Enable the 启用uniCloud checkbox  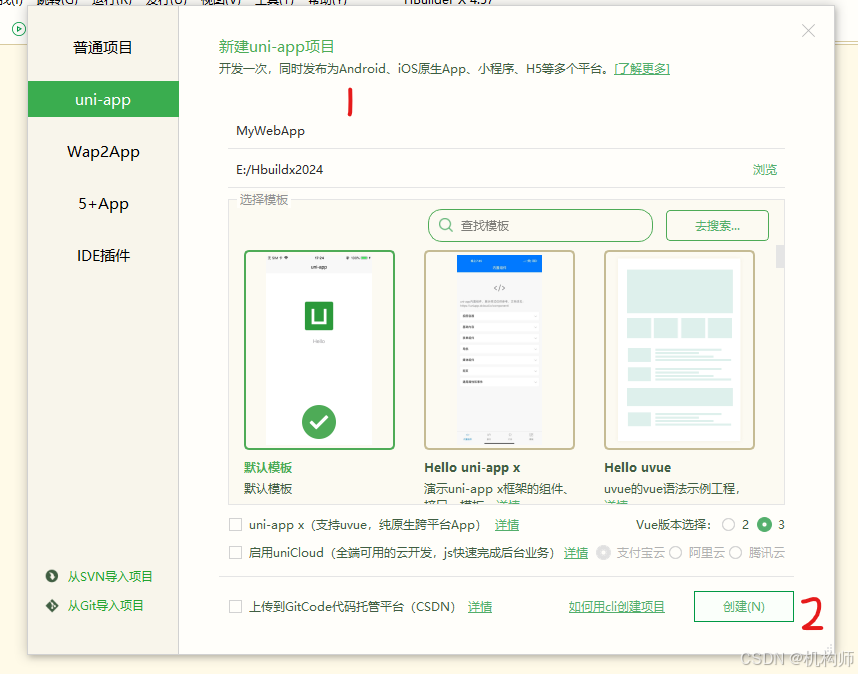pyautogui.click(x=235, y=553)
